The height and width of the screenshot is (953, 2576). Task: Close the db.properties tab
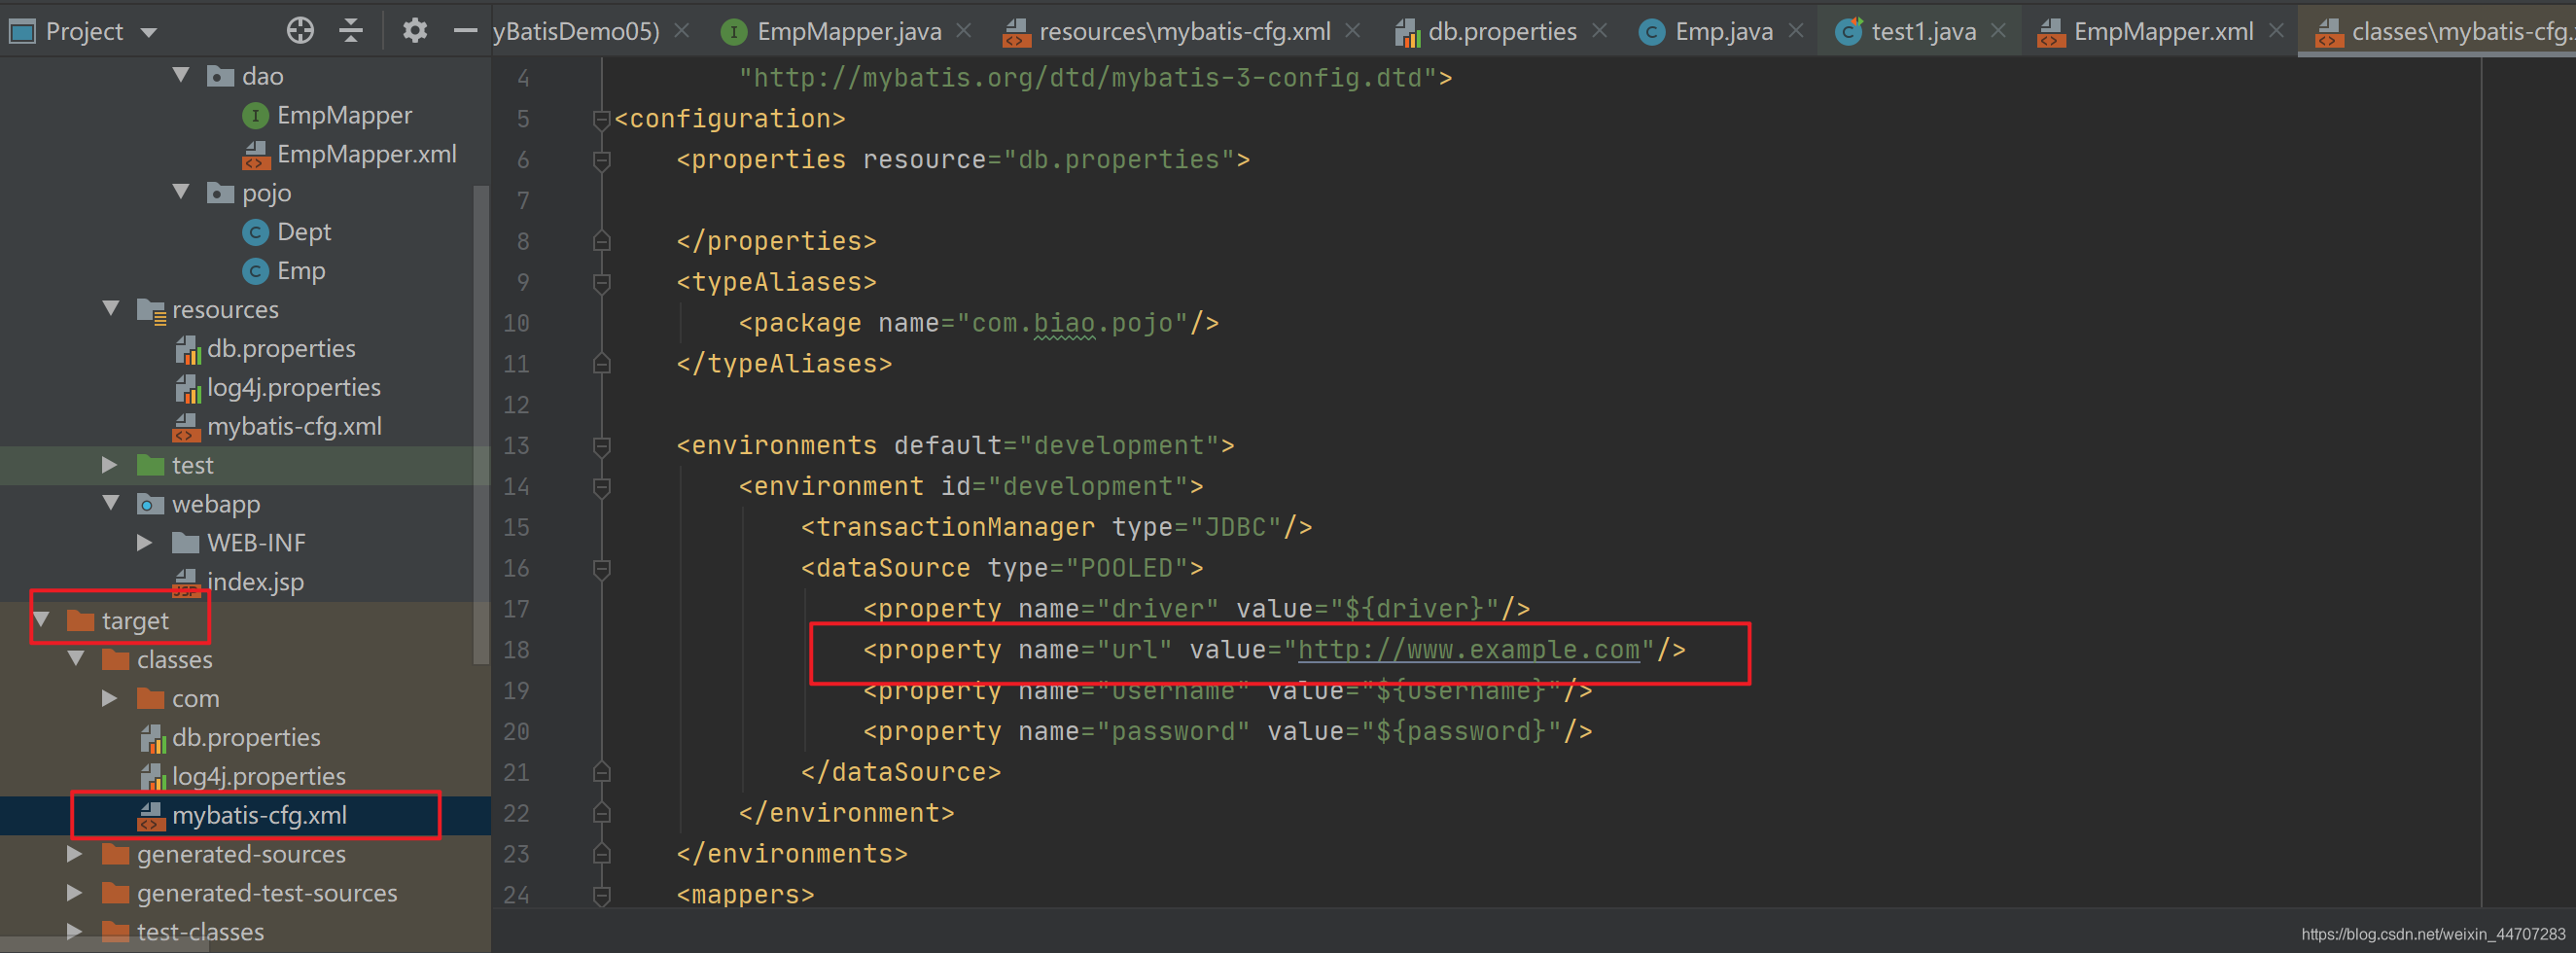point(1600,31)
